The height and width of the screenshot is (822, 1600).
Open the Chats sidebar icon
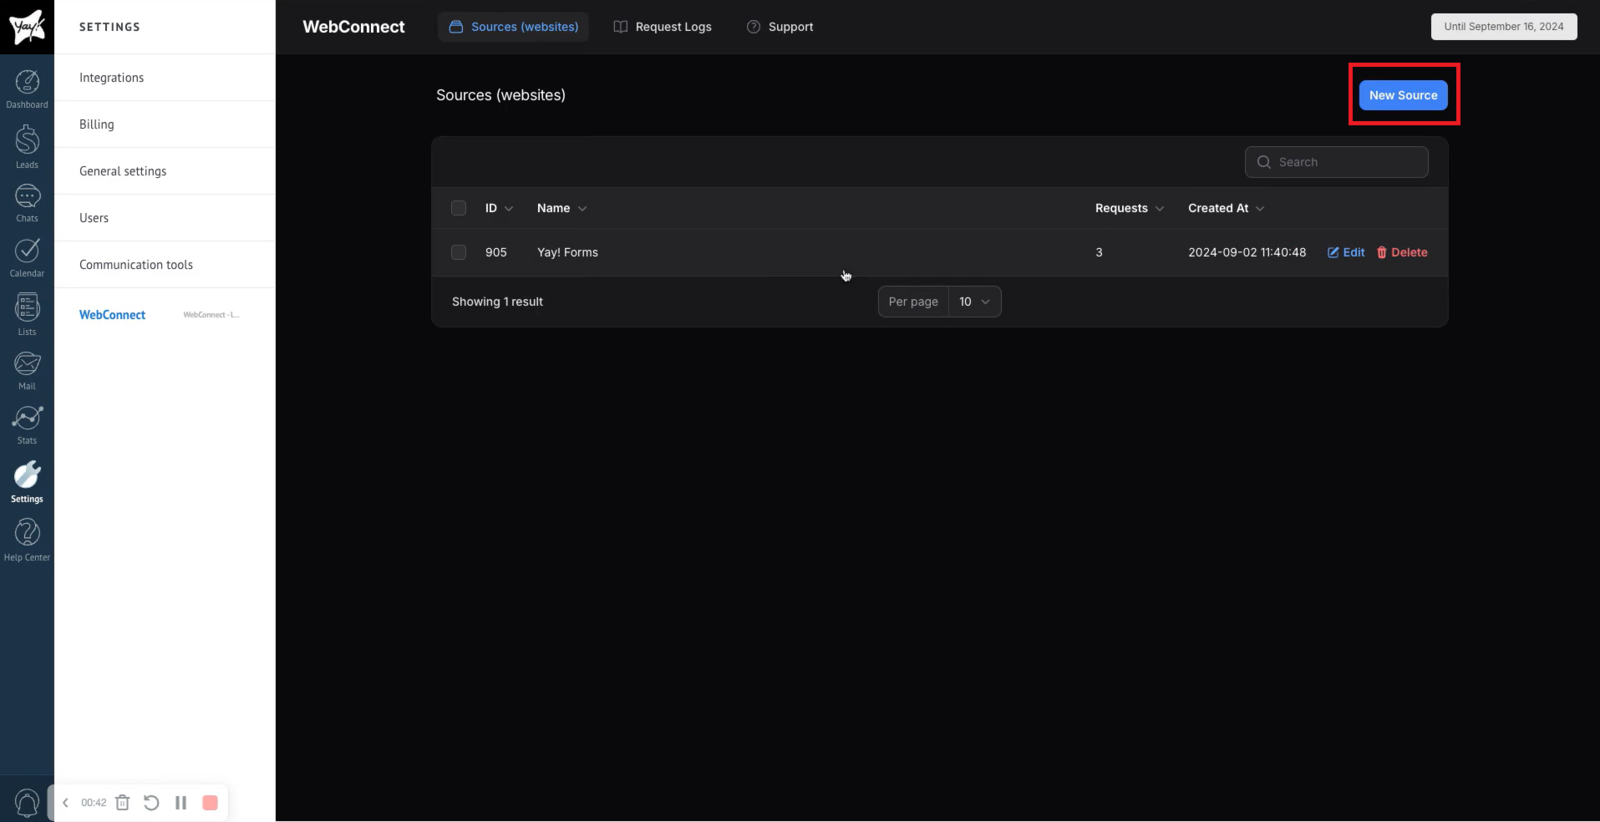(x=27, y=201)
